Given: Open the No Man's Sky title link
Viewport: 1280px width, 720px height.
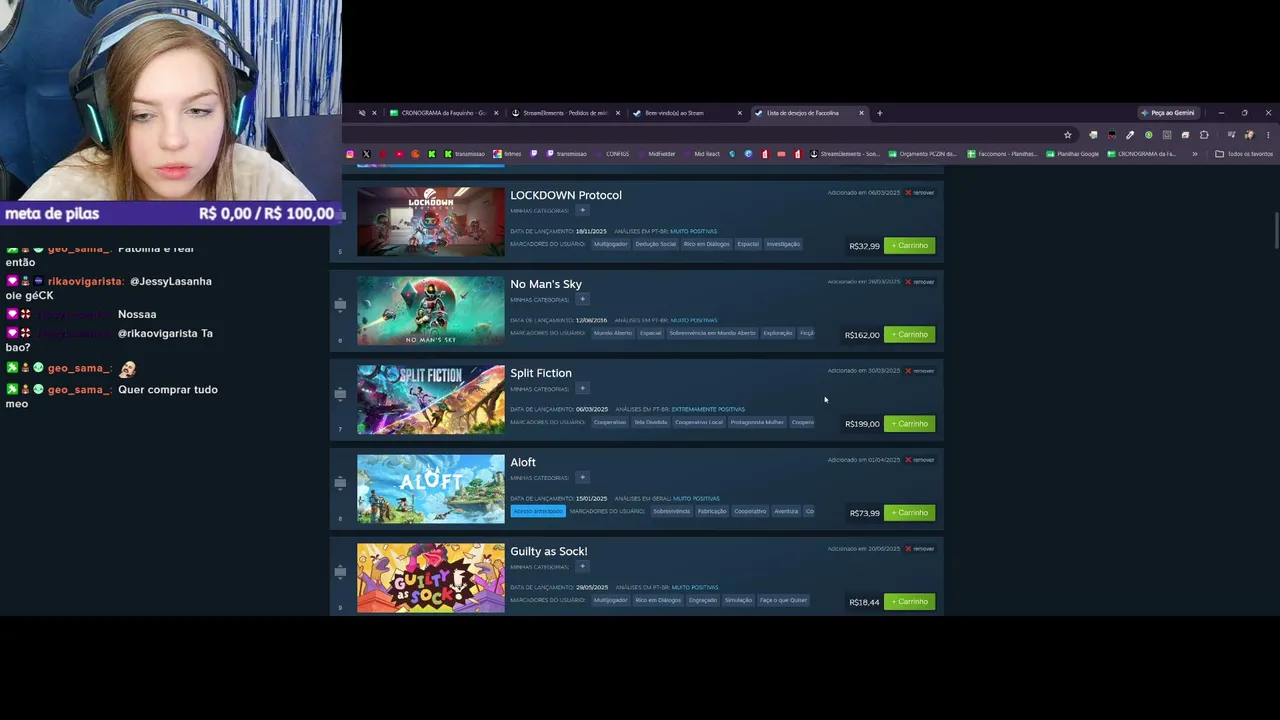Looking at the screenshot, I should pos(546,285).
